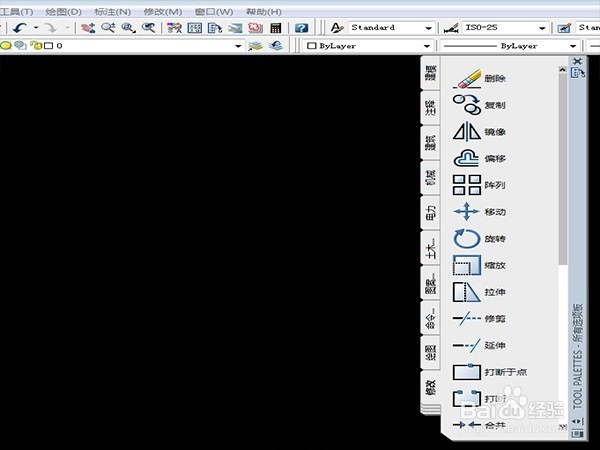Select the 复制 (copy) tool
The width and height of the screenshot is (600, 450).
479,105
